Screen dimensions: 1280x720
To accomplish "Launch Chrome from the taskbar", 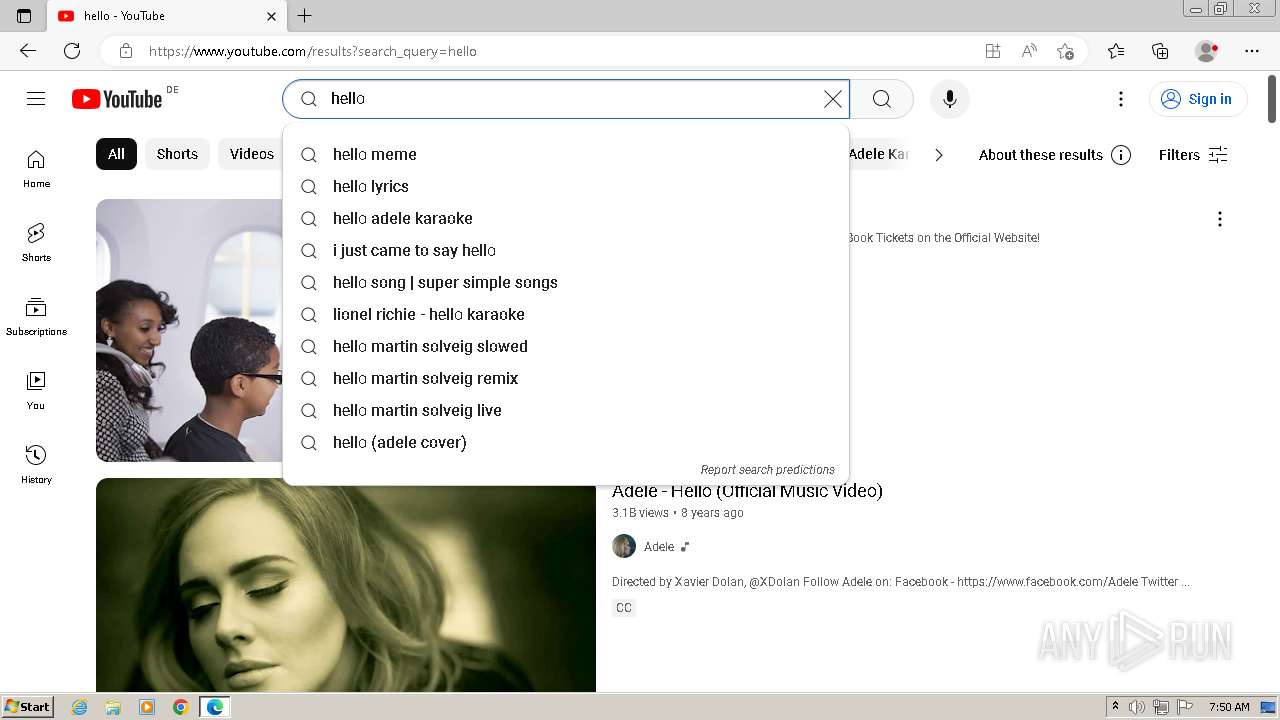I will (180, 707).
